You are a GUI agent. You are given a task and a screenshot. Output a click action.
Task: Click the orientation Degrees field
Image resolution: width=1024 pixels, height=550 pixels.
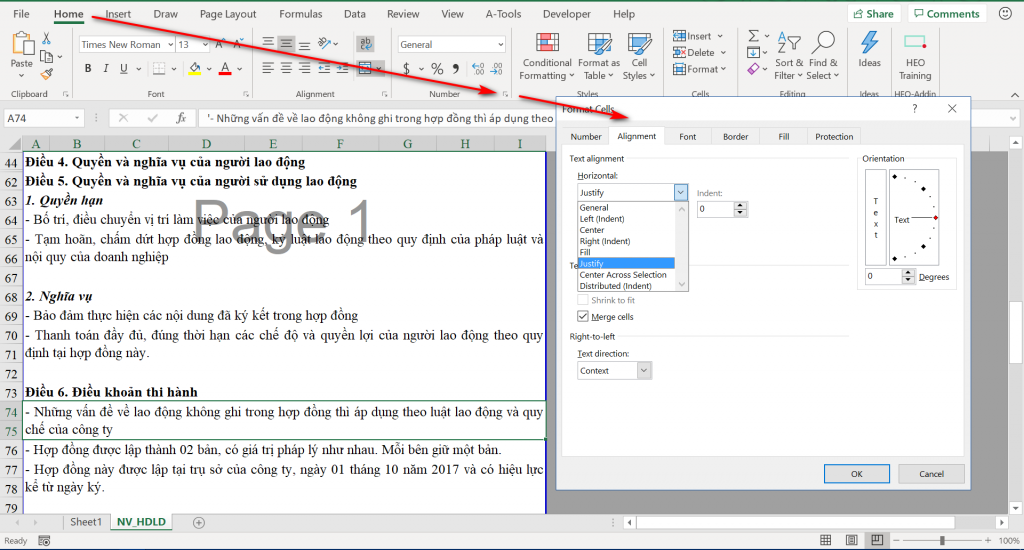pyautogui.click(x=884, y=276)
